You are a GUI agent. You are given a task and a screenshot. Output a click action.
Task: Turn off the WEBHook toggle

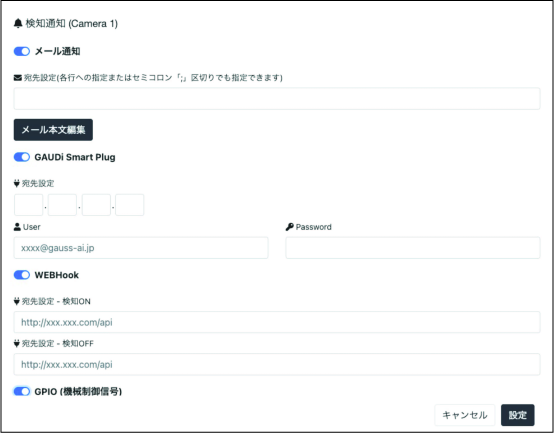22,275
